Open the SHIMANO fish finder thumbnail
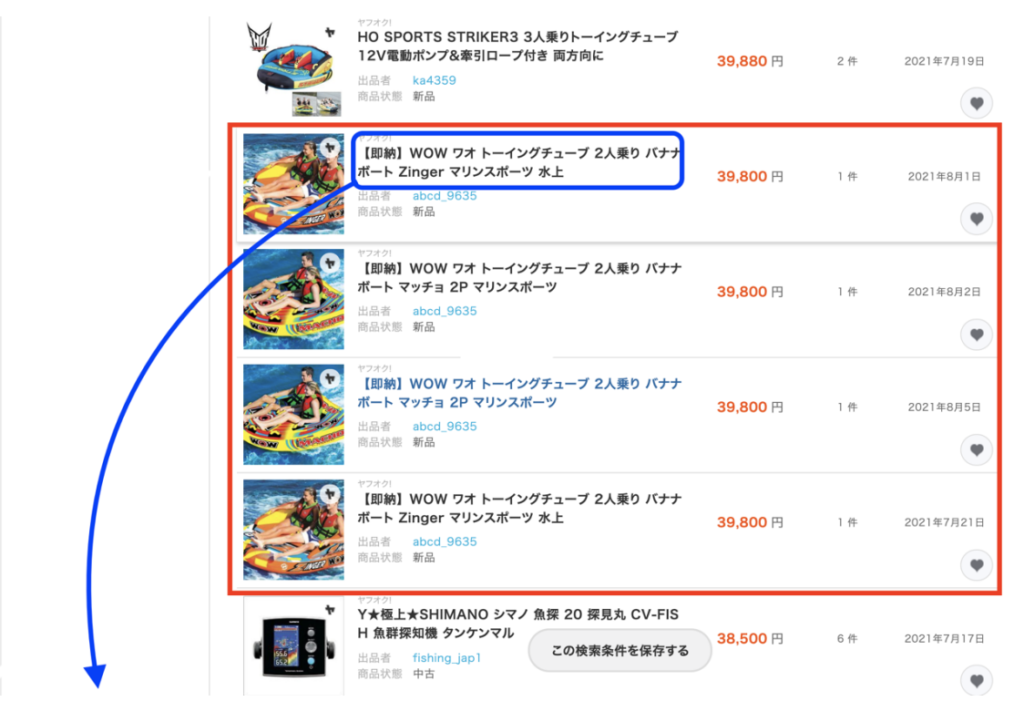 [x=294, y=646]
